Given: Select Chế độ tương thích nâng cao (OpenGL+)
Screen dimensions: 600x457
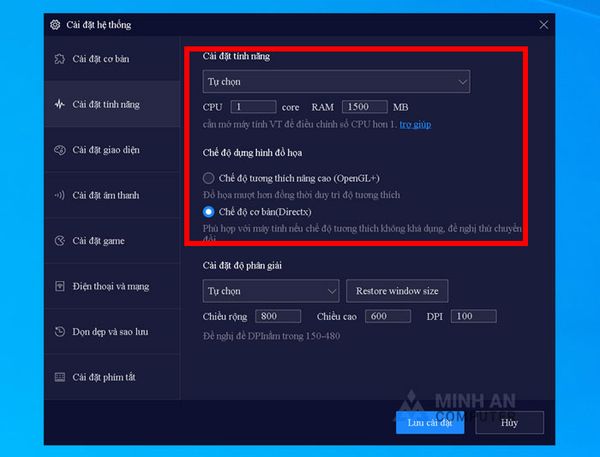Looking at the screenshot, I should coord(209,178).
